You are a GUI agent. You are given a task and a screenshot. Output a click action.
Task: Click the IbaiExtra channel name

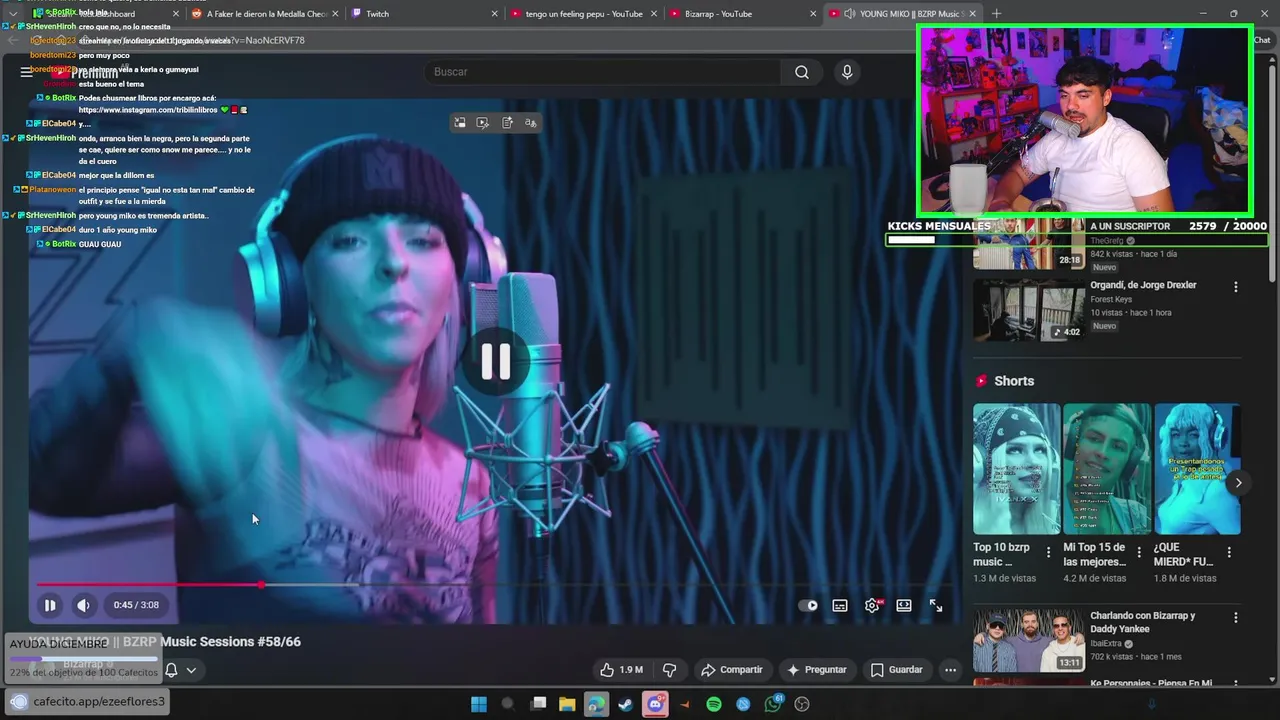point(1105,644)
